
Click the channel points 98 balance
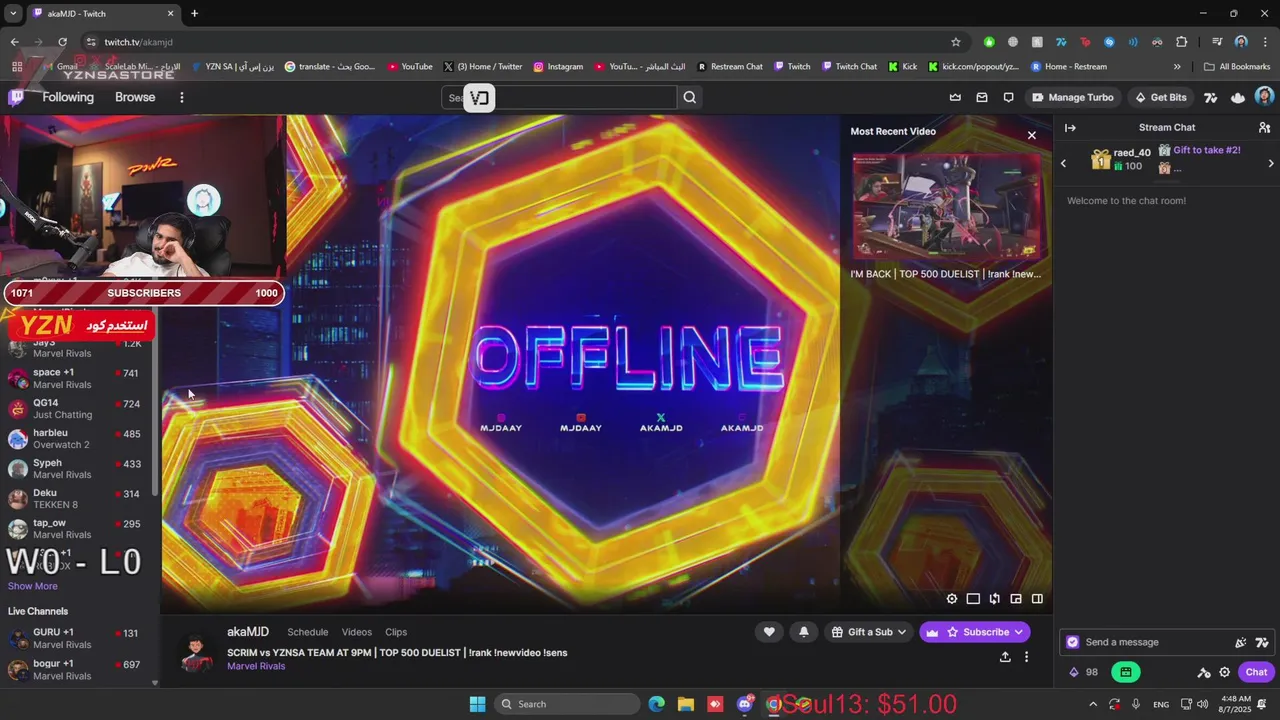tap(1083, 672)
